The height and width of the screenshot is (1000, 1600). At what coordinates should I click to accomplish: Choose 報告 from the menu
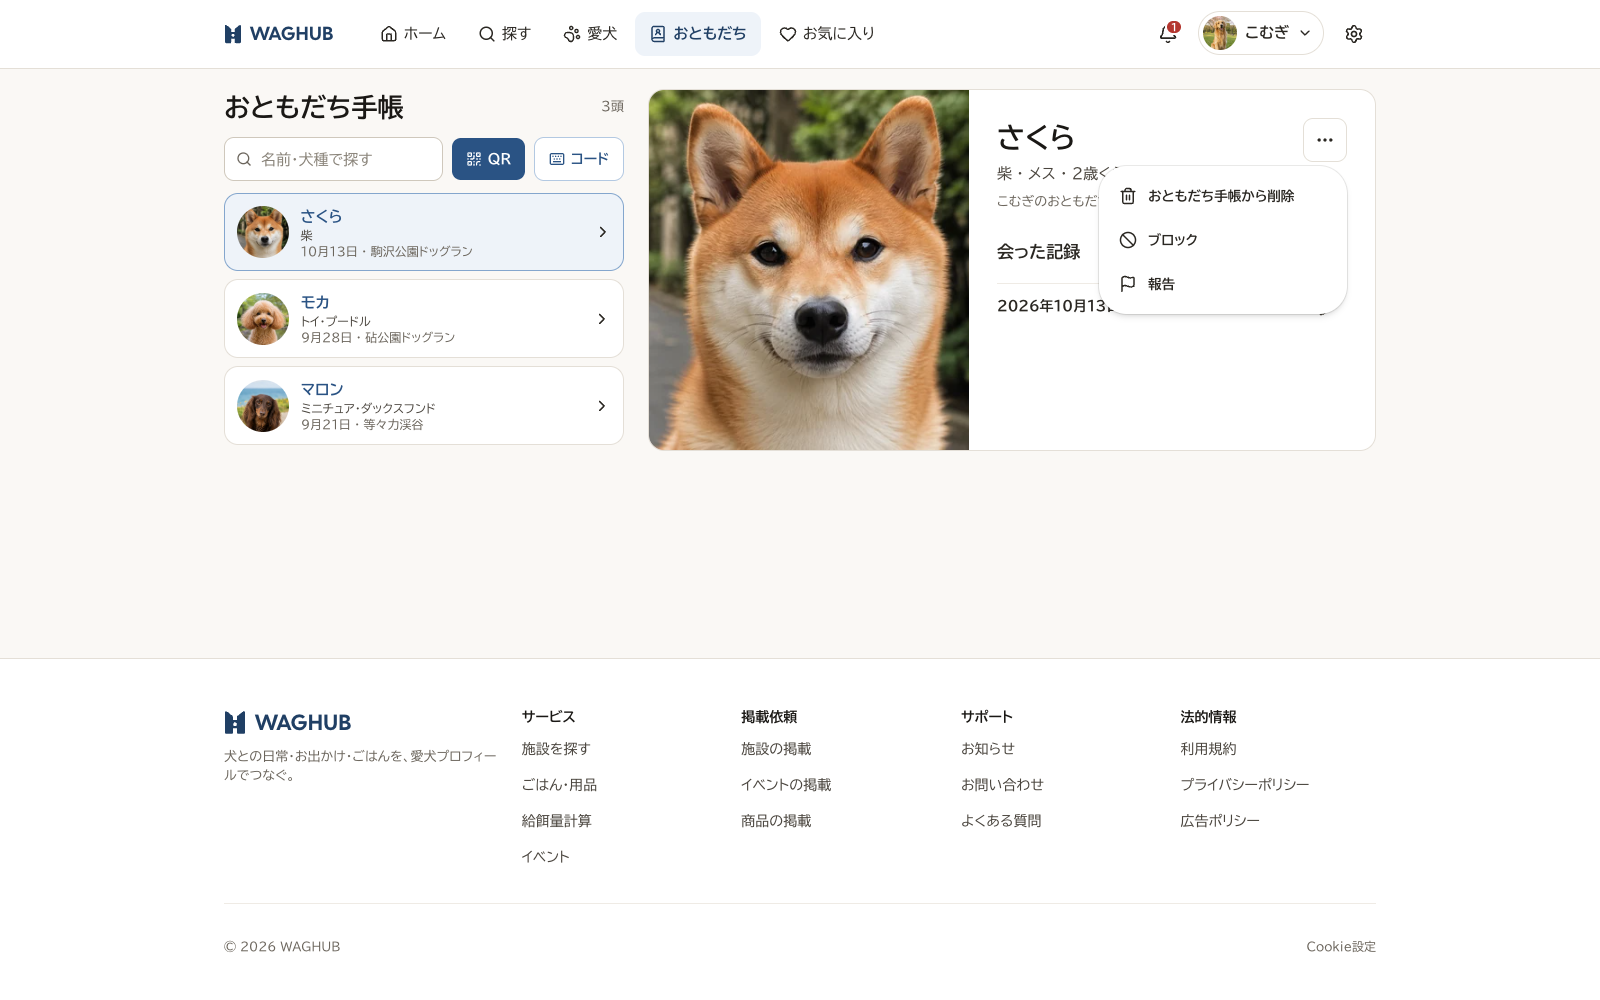(x=1222, y=284)
